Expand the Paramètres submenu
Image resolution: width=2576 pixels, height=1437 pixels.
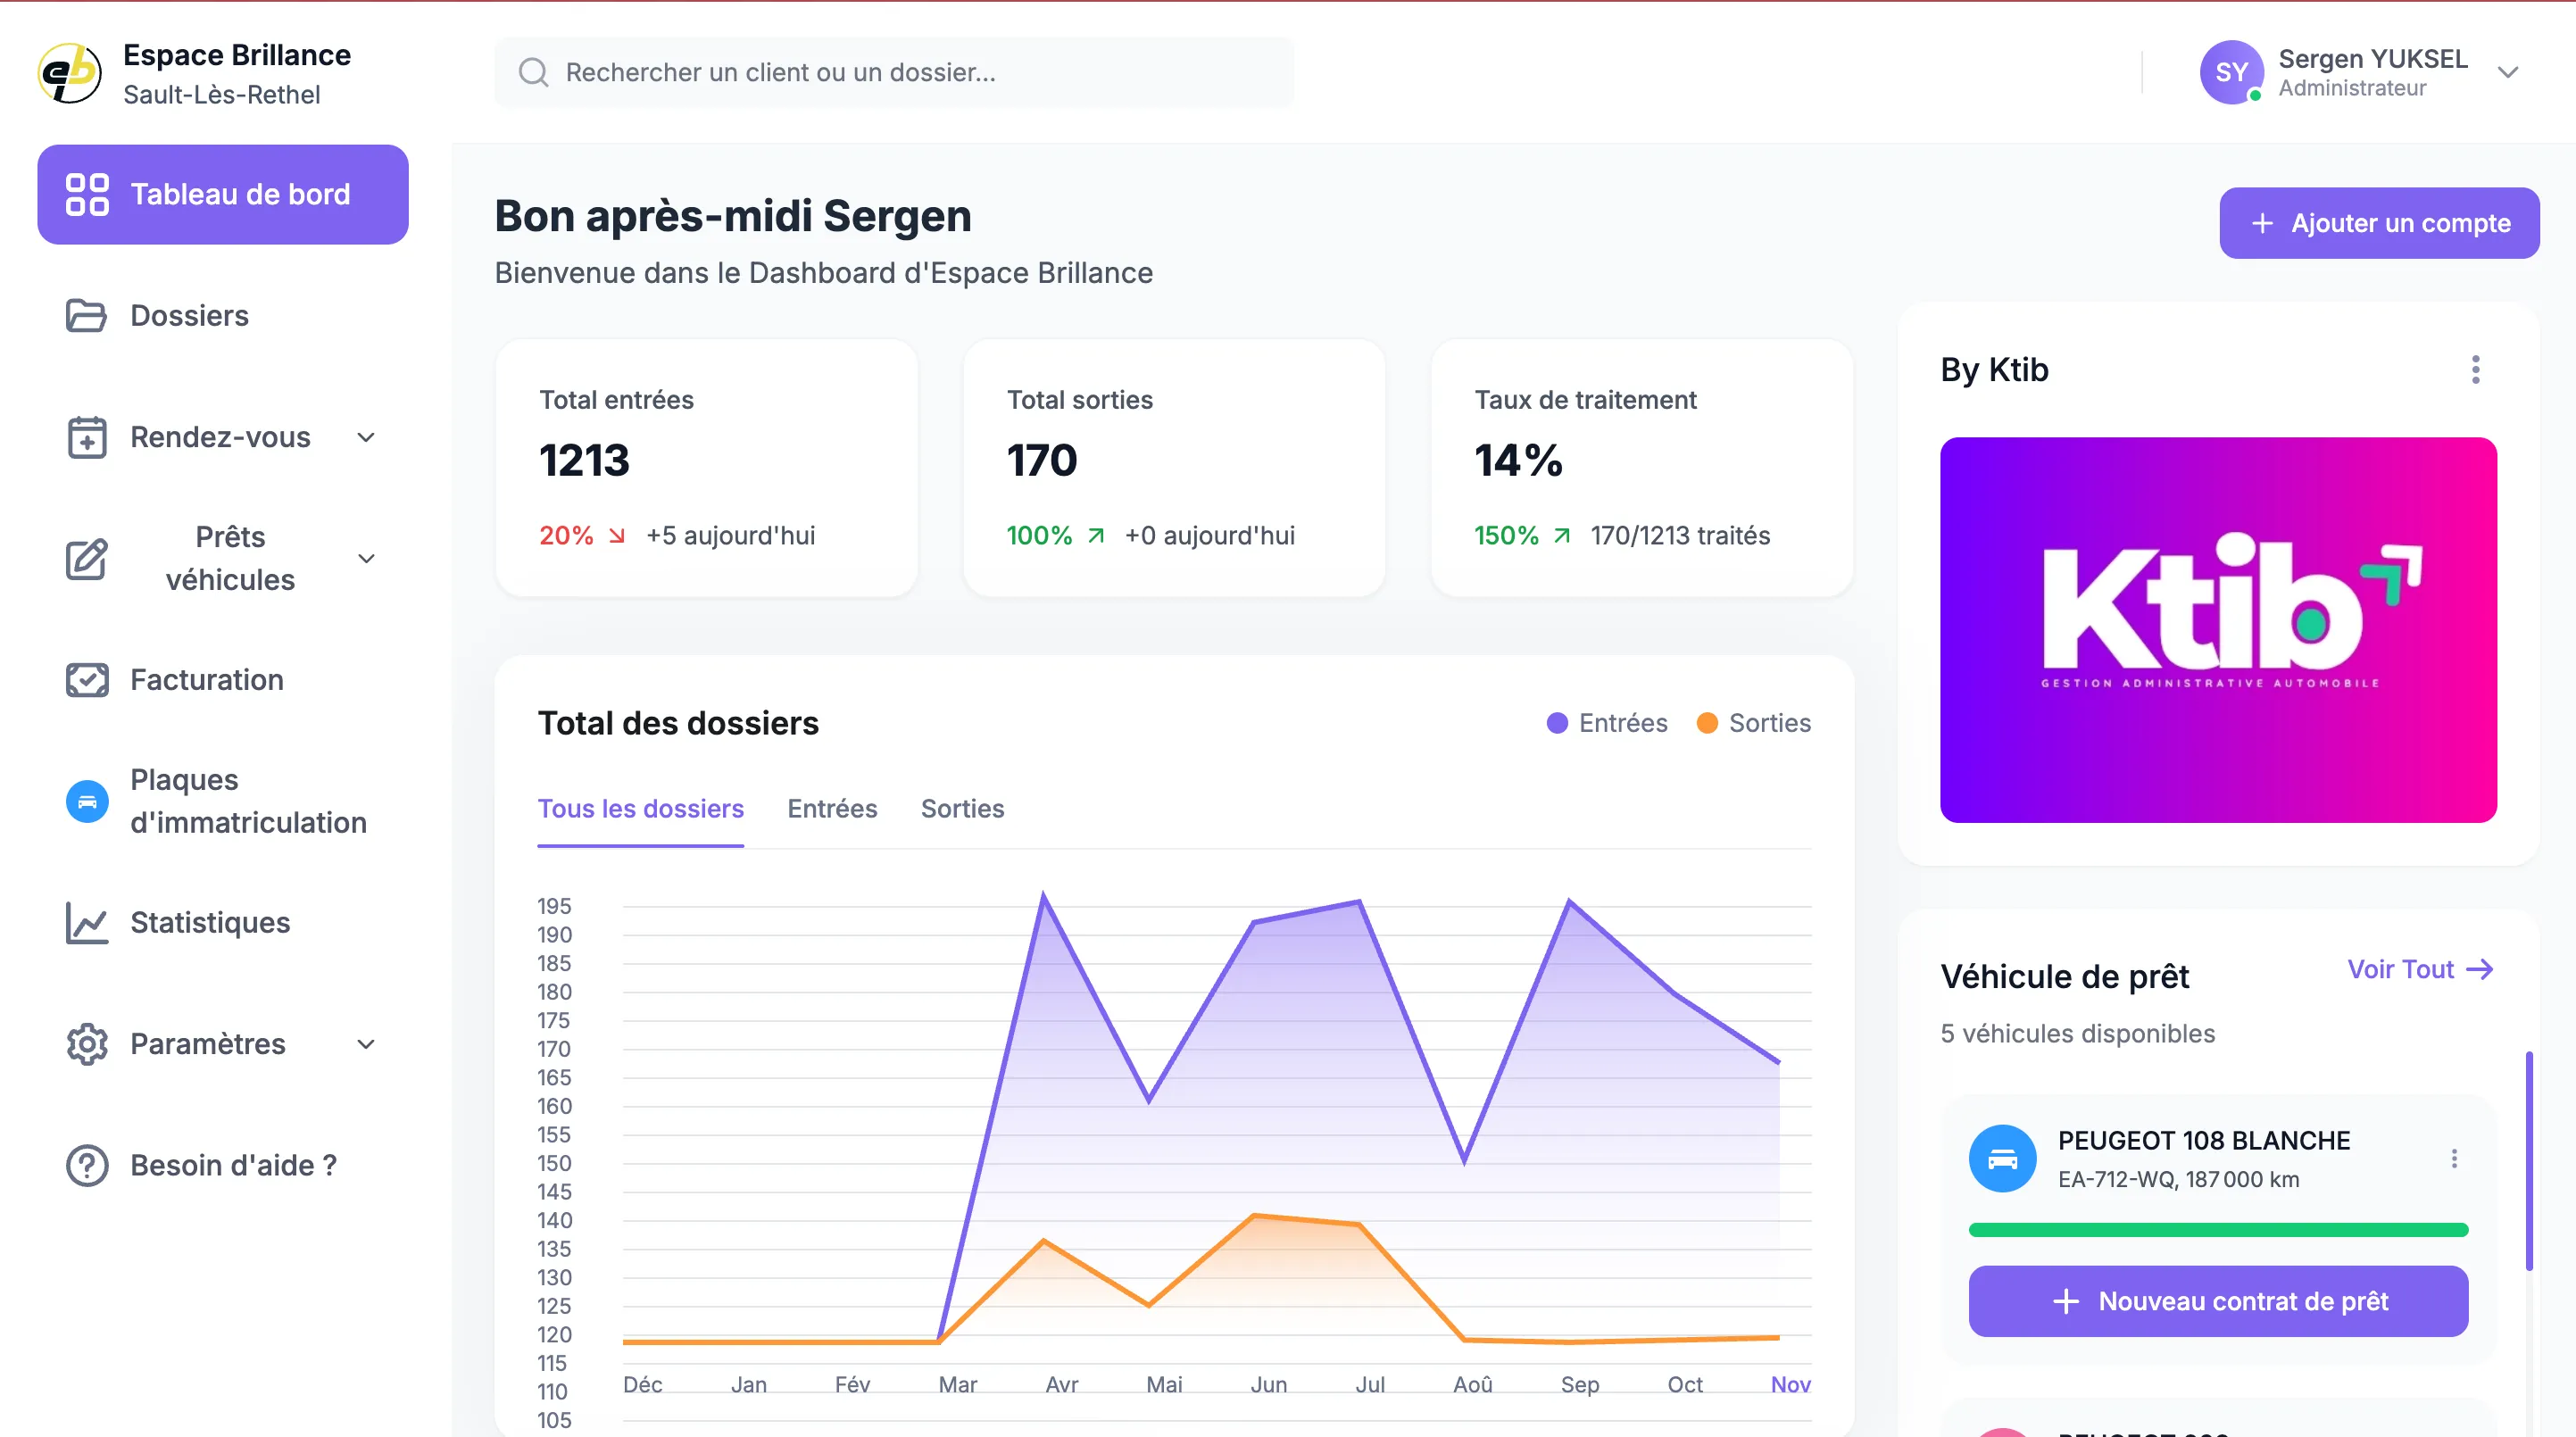(366, 1043)
